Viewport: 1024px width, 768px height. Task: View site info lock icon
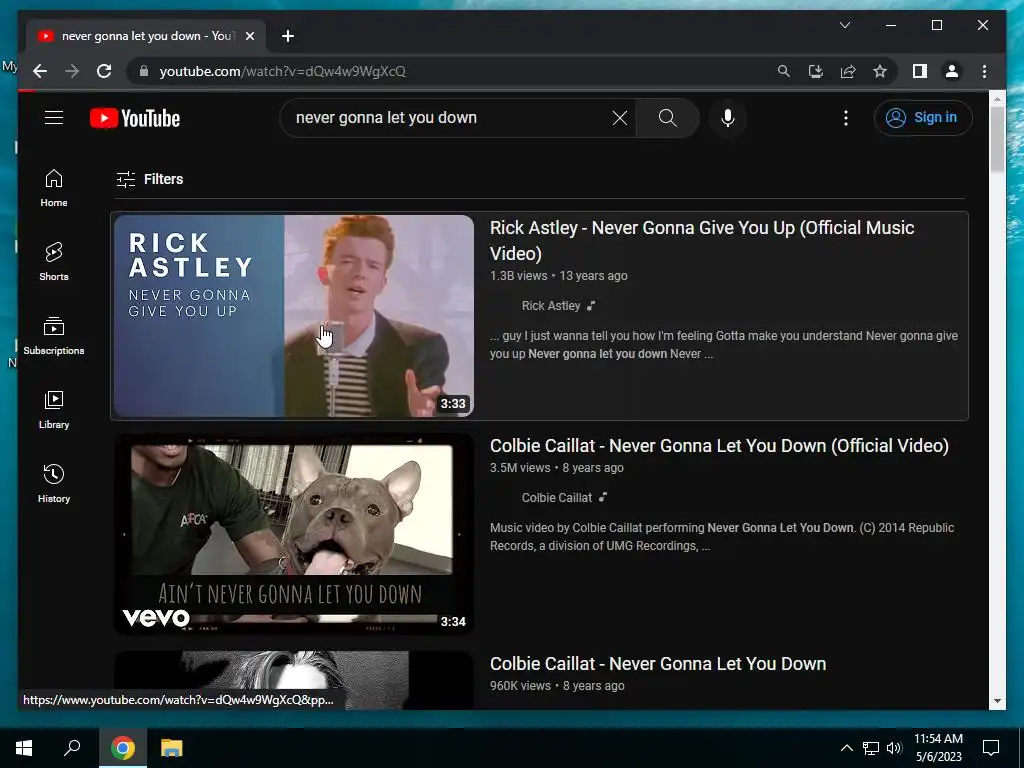click(144, 71)
